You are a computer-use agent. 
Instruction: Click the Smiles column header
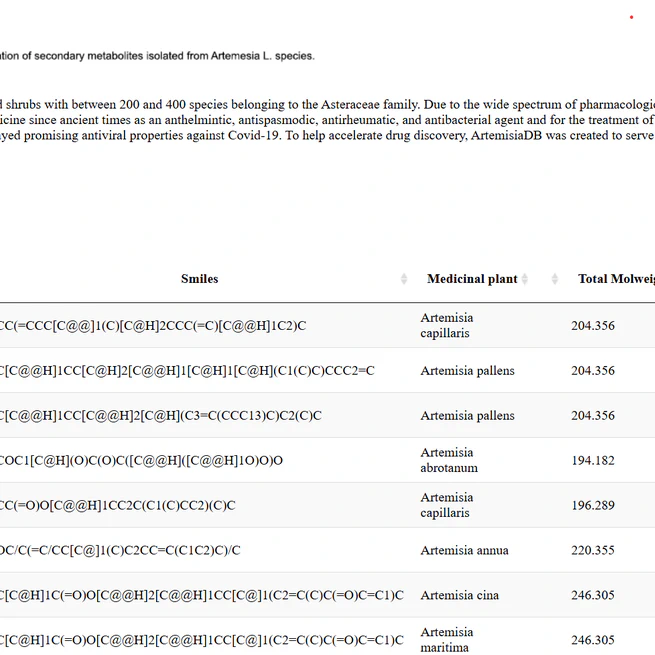(x=199, y=279)
